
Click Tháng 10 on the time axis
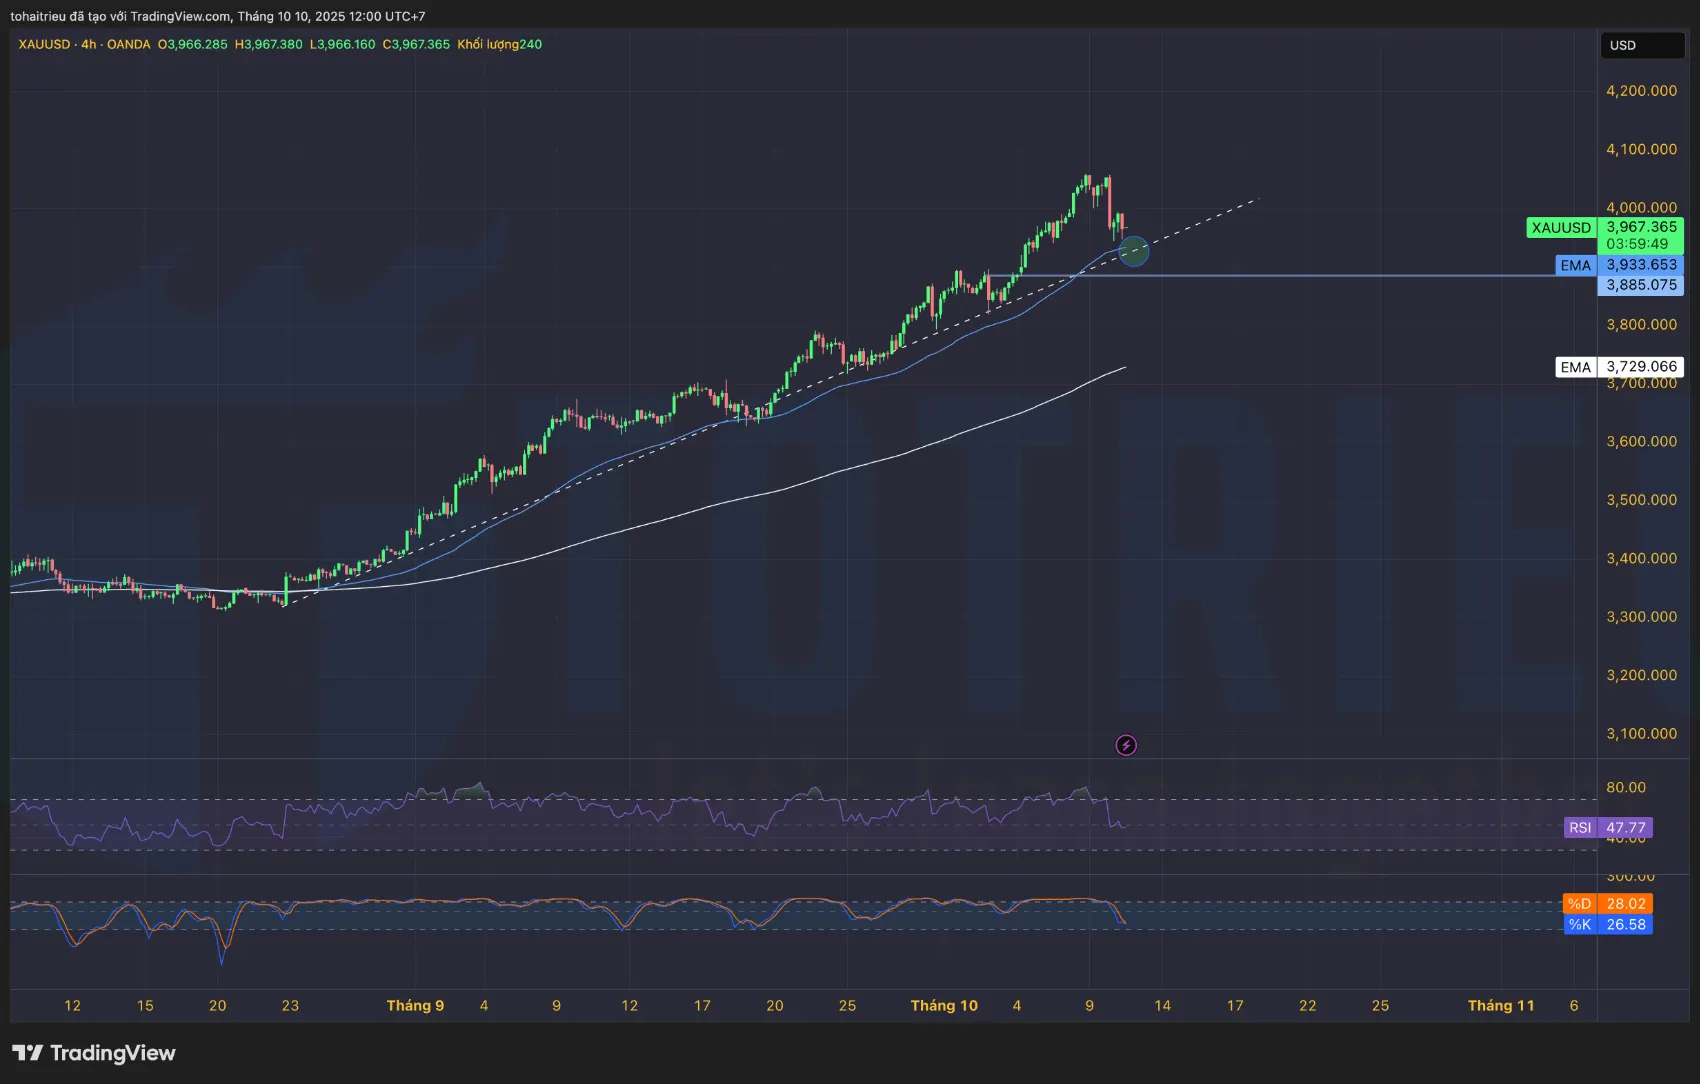pos(944,1006)
